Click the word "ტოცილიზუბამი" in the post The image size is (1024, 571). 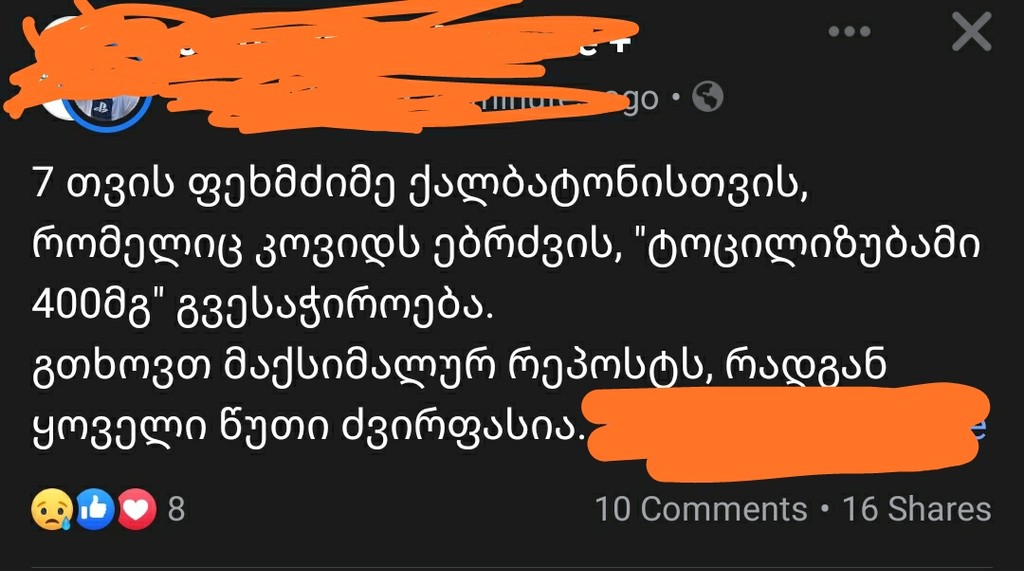coord(812,245)
